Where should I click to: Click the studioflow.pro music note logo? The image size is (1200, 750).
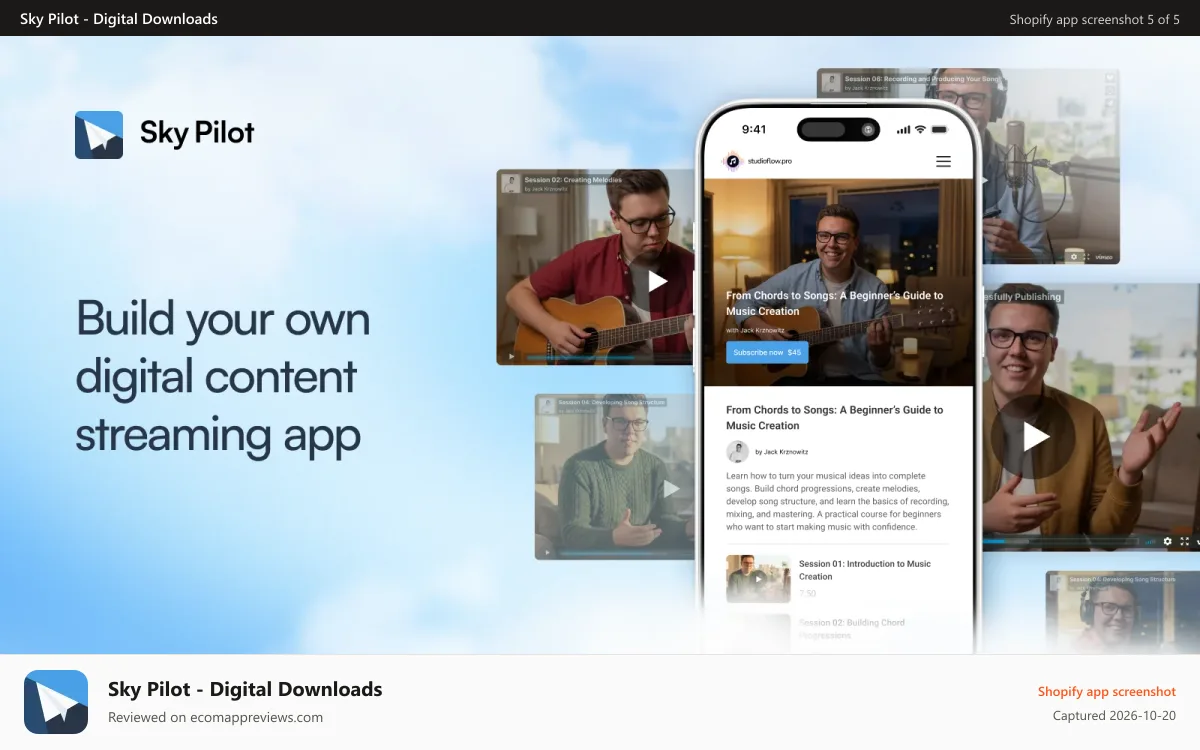pyautogui.click(x=732, y=161)
